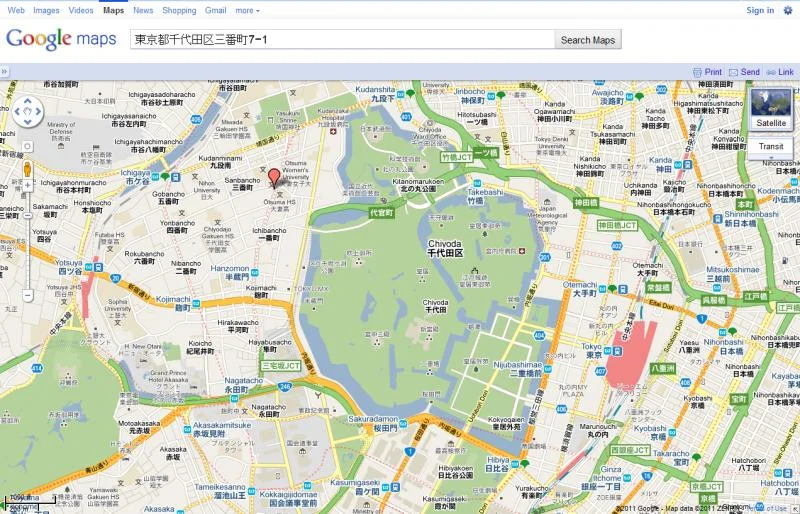Screen dimensions: 800x514
Task: Open the Gmail link
Action: tap(216, 10)
